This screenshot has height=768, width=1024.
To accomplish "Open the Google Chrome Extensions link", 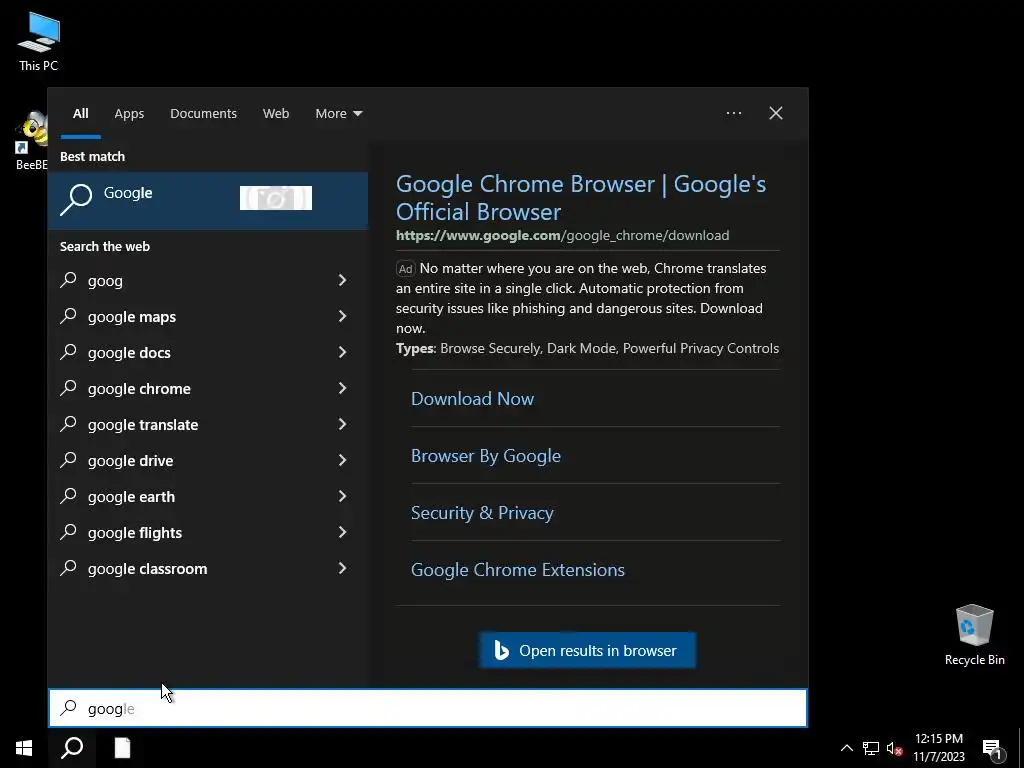I will tap(517, 569).
